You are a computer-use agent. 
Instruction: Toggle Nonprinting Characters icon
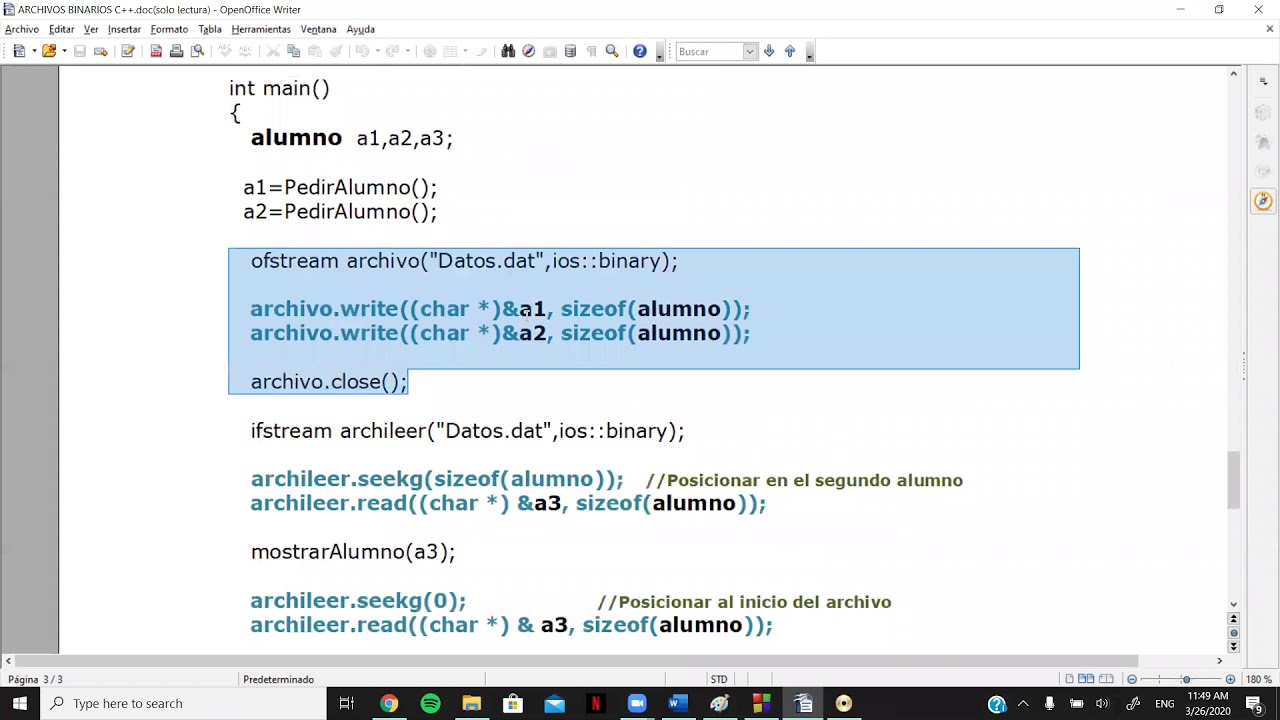[591, 51]
